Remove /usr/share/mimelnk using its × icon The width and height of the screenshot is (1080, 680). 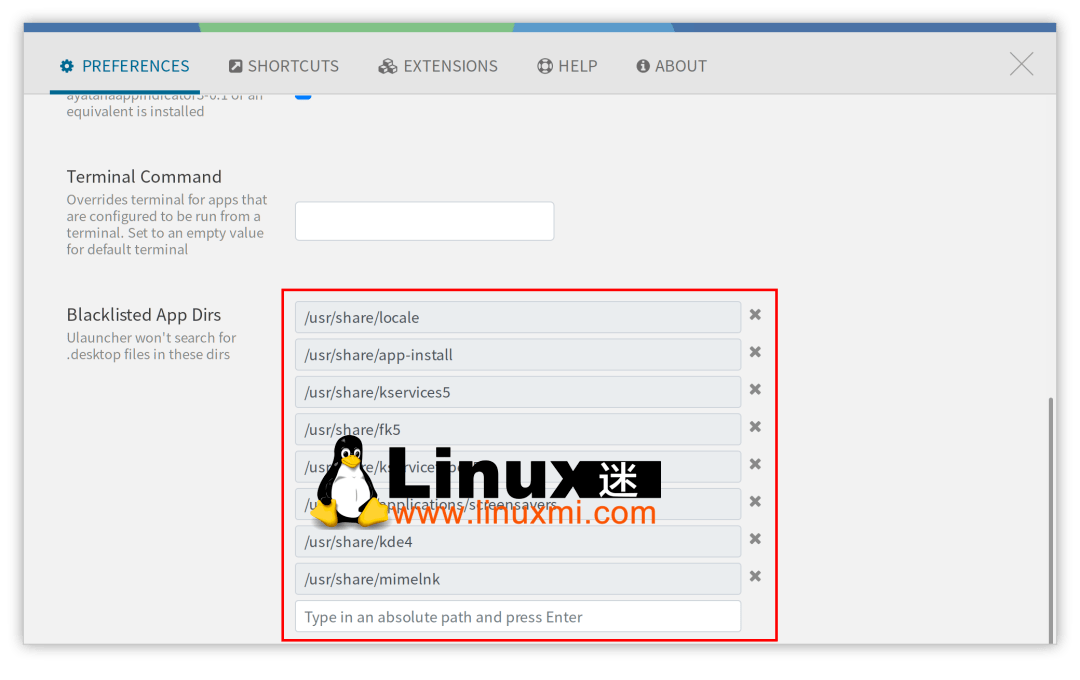tap(755, 576)
